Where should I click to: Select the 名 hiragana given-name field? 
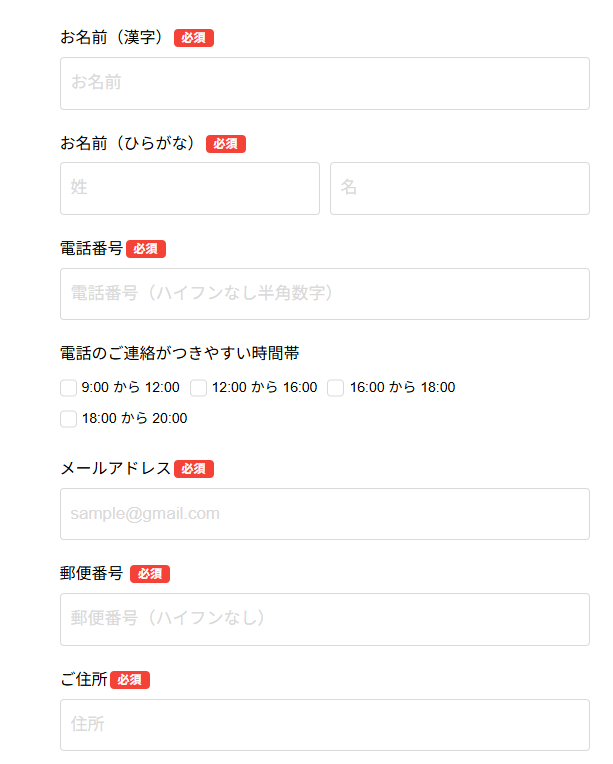click(x=459, y=188)
